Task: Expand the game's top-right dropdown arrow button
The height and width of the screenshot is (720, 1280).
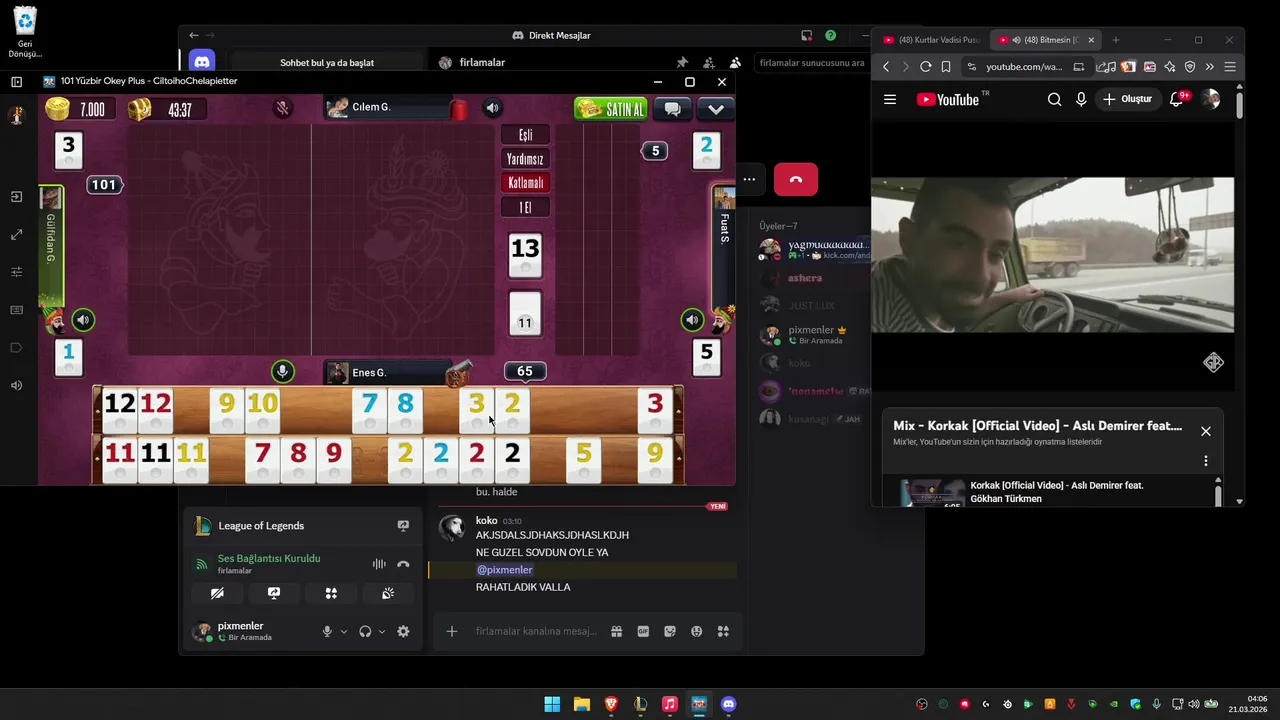Action: [x=716, y=109]
